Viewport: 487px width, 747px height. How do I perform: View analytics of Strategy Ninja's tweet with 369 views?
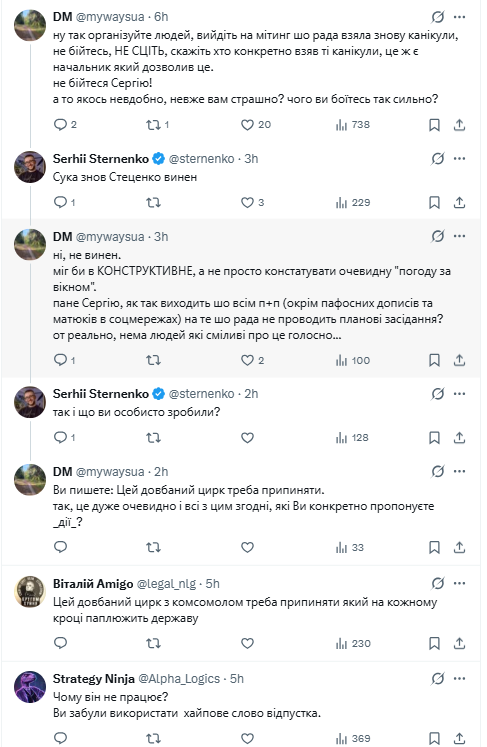tap(353, 738)
